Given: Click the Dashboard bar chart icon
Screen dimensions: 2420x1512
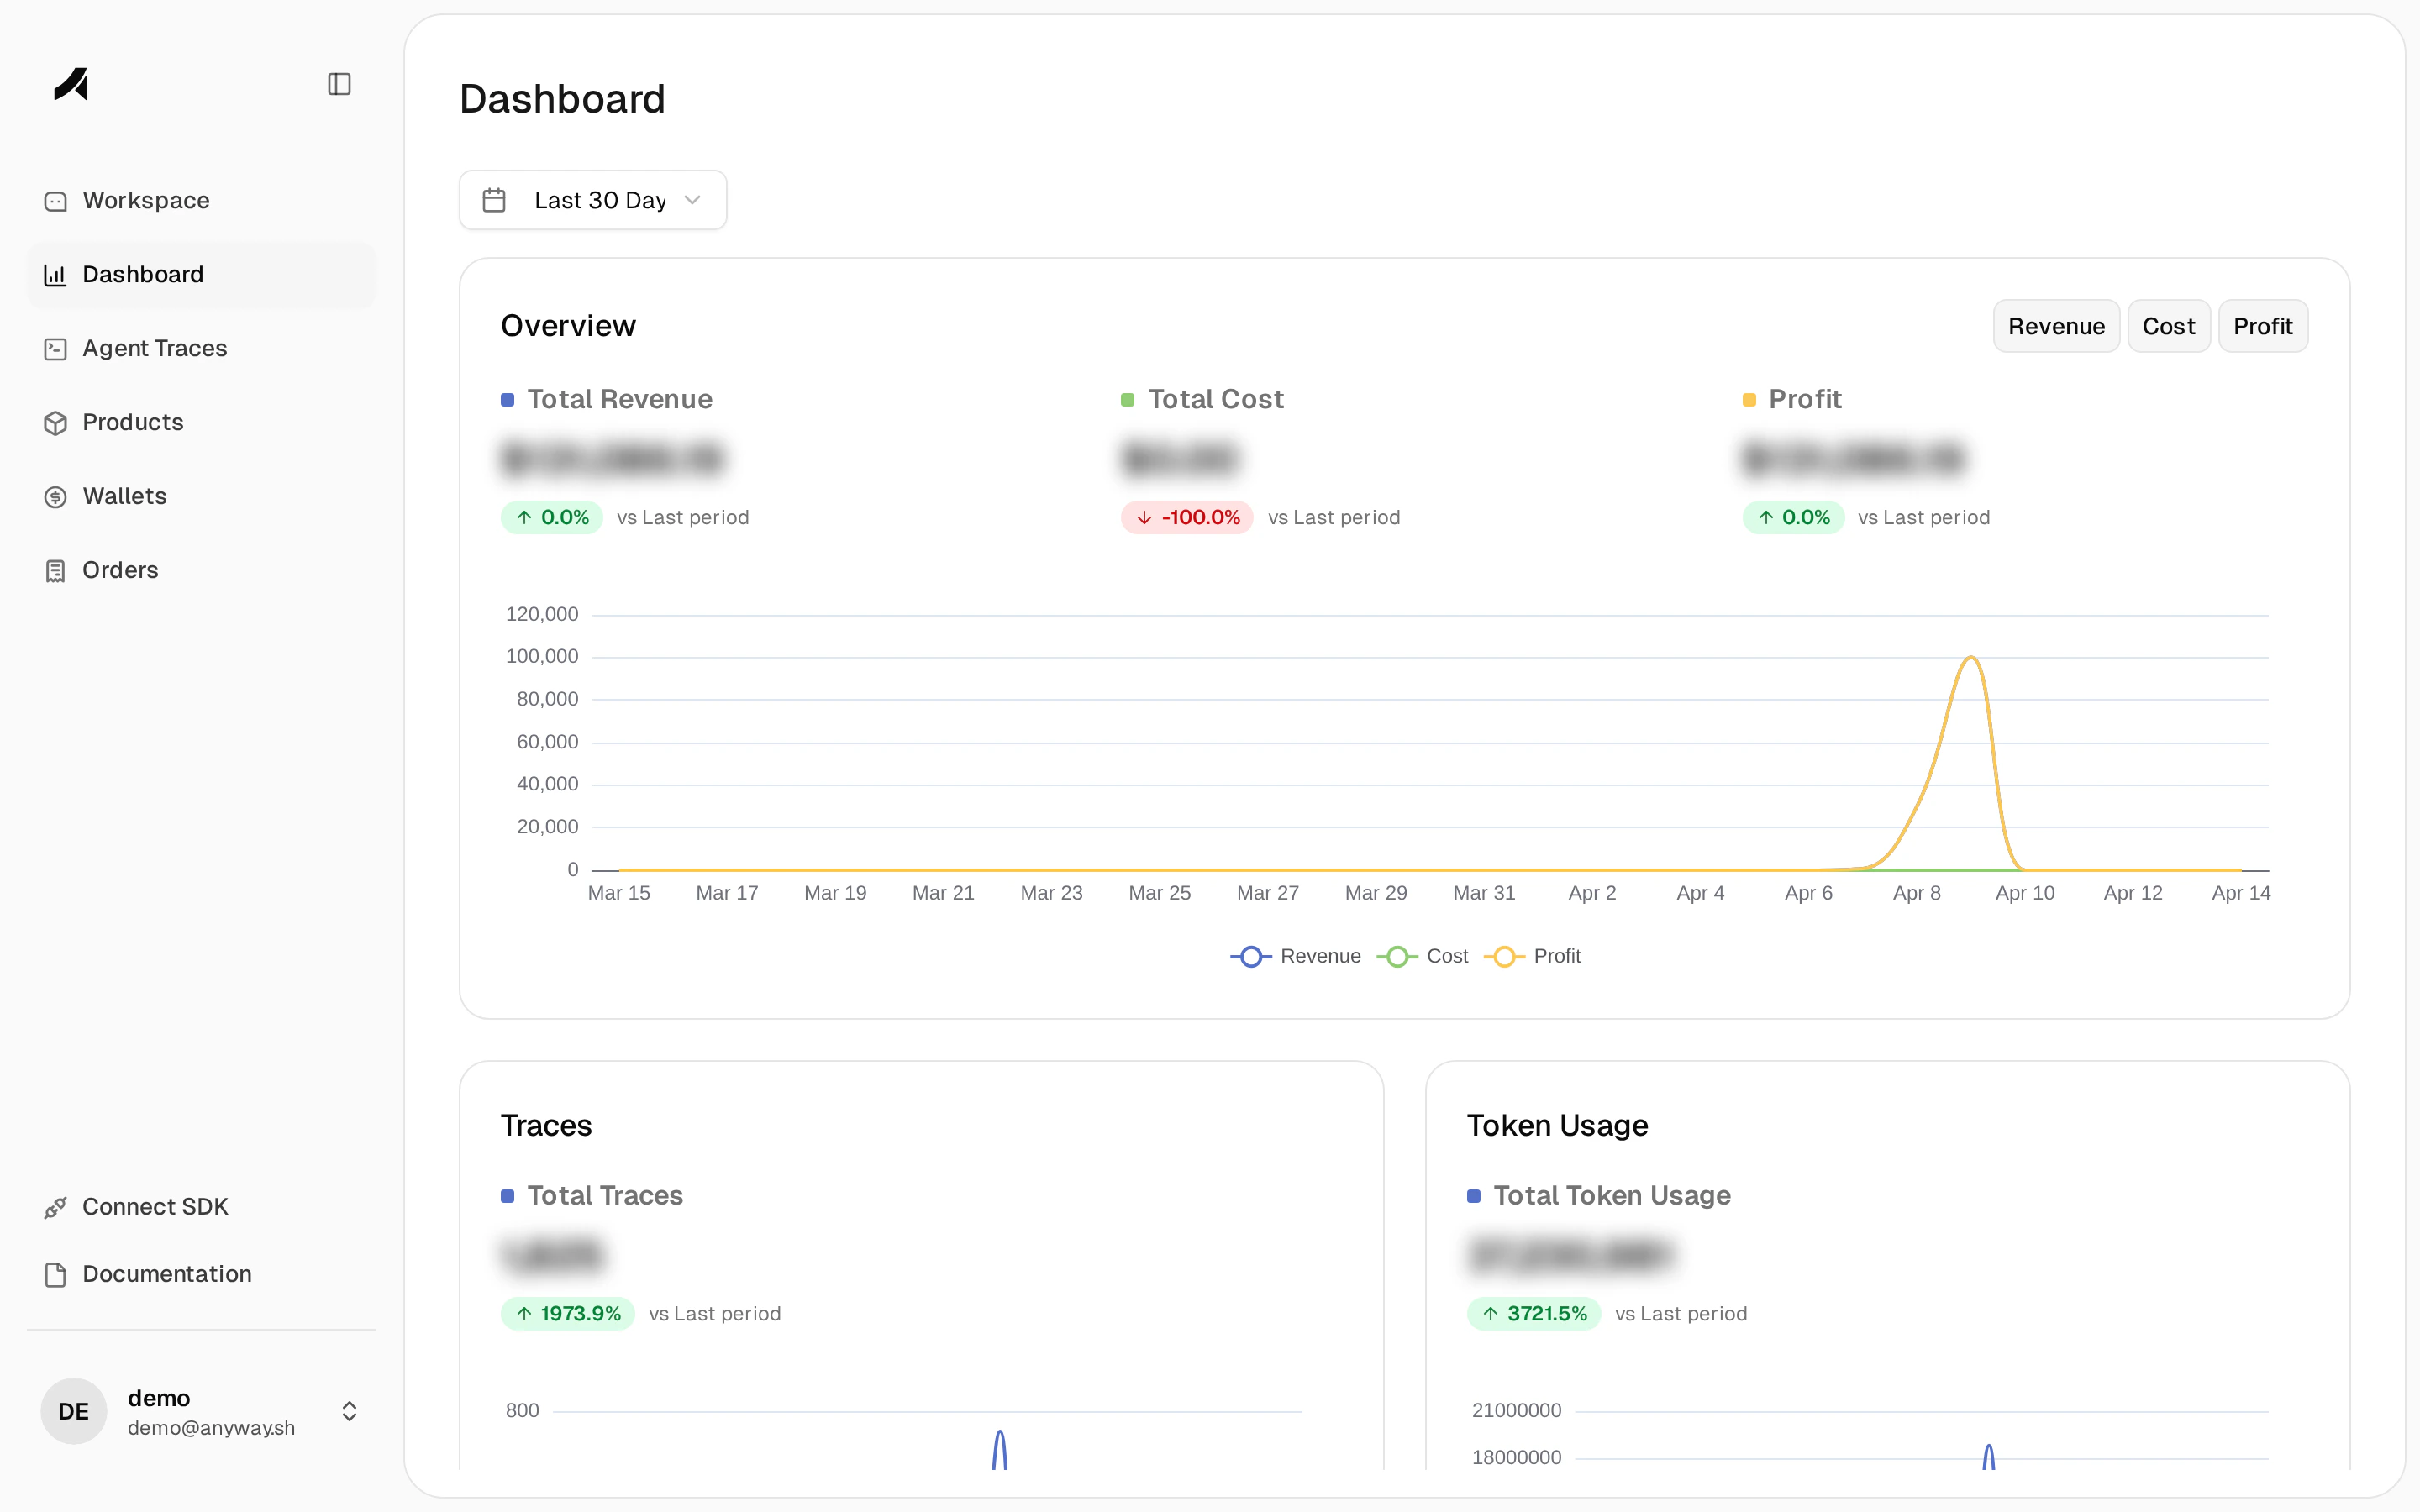Looking at the screenshot, I should point(55,274).
